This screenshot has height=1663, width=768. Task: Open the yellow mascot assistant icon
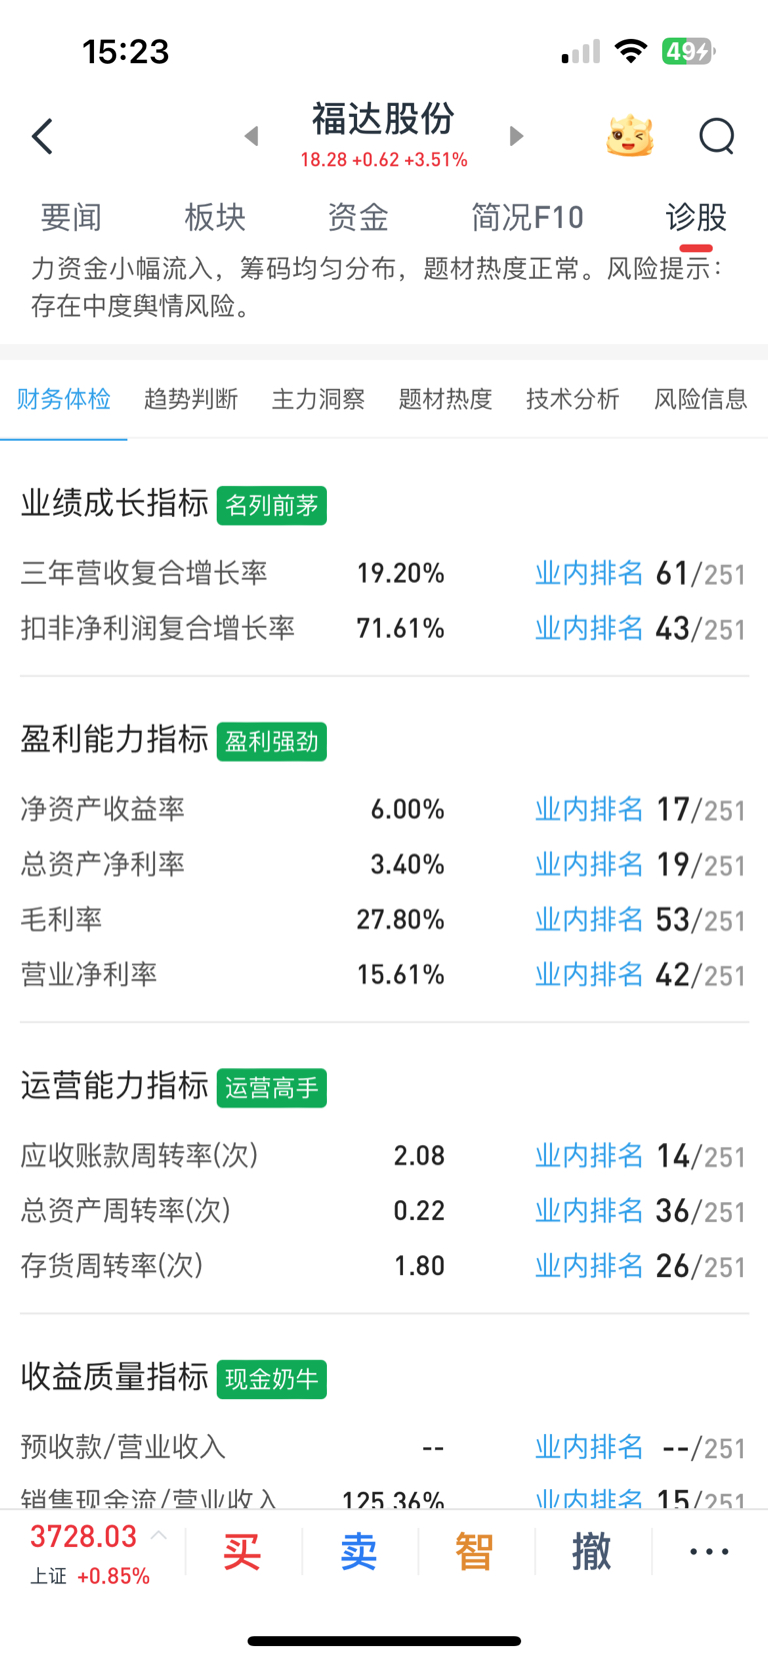tap(630, 136)
